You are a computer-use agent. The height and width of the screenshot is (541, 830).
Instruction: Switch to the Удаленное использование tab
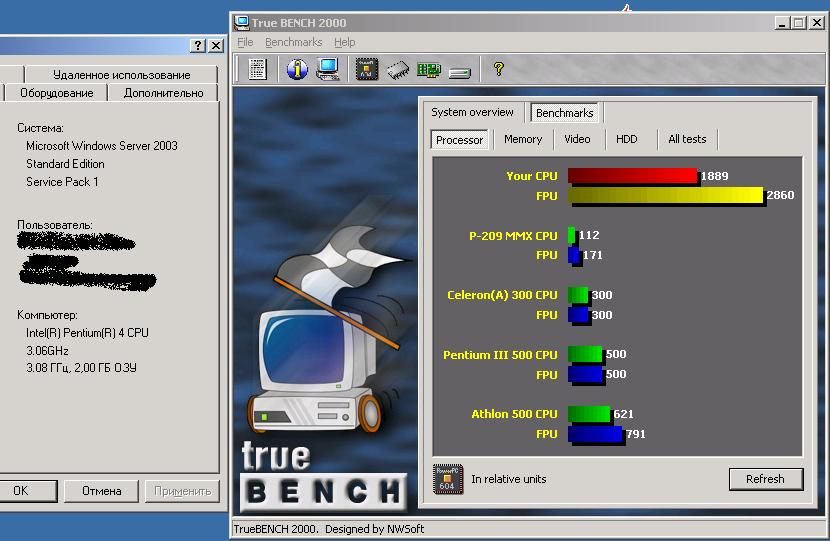[x=121, y=75]
